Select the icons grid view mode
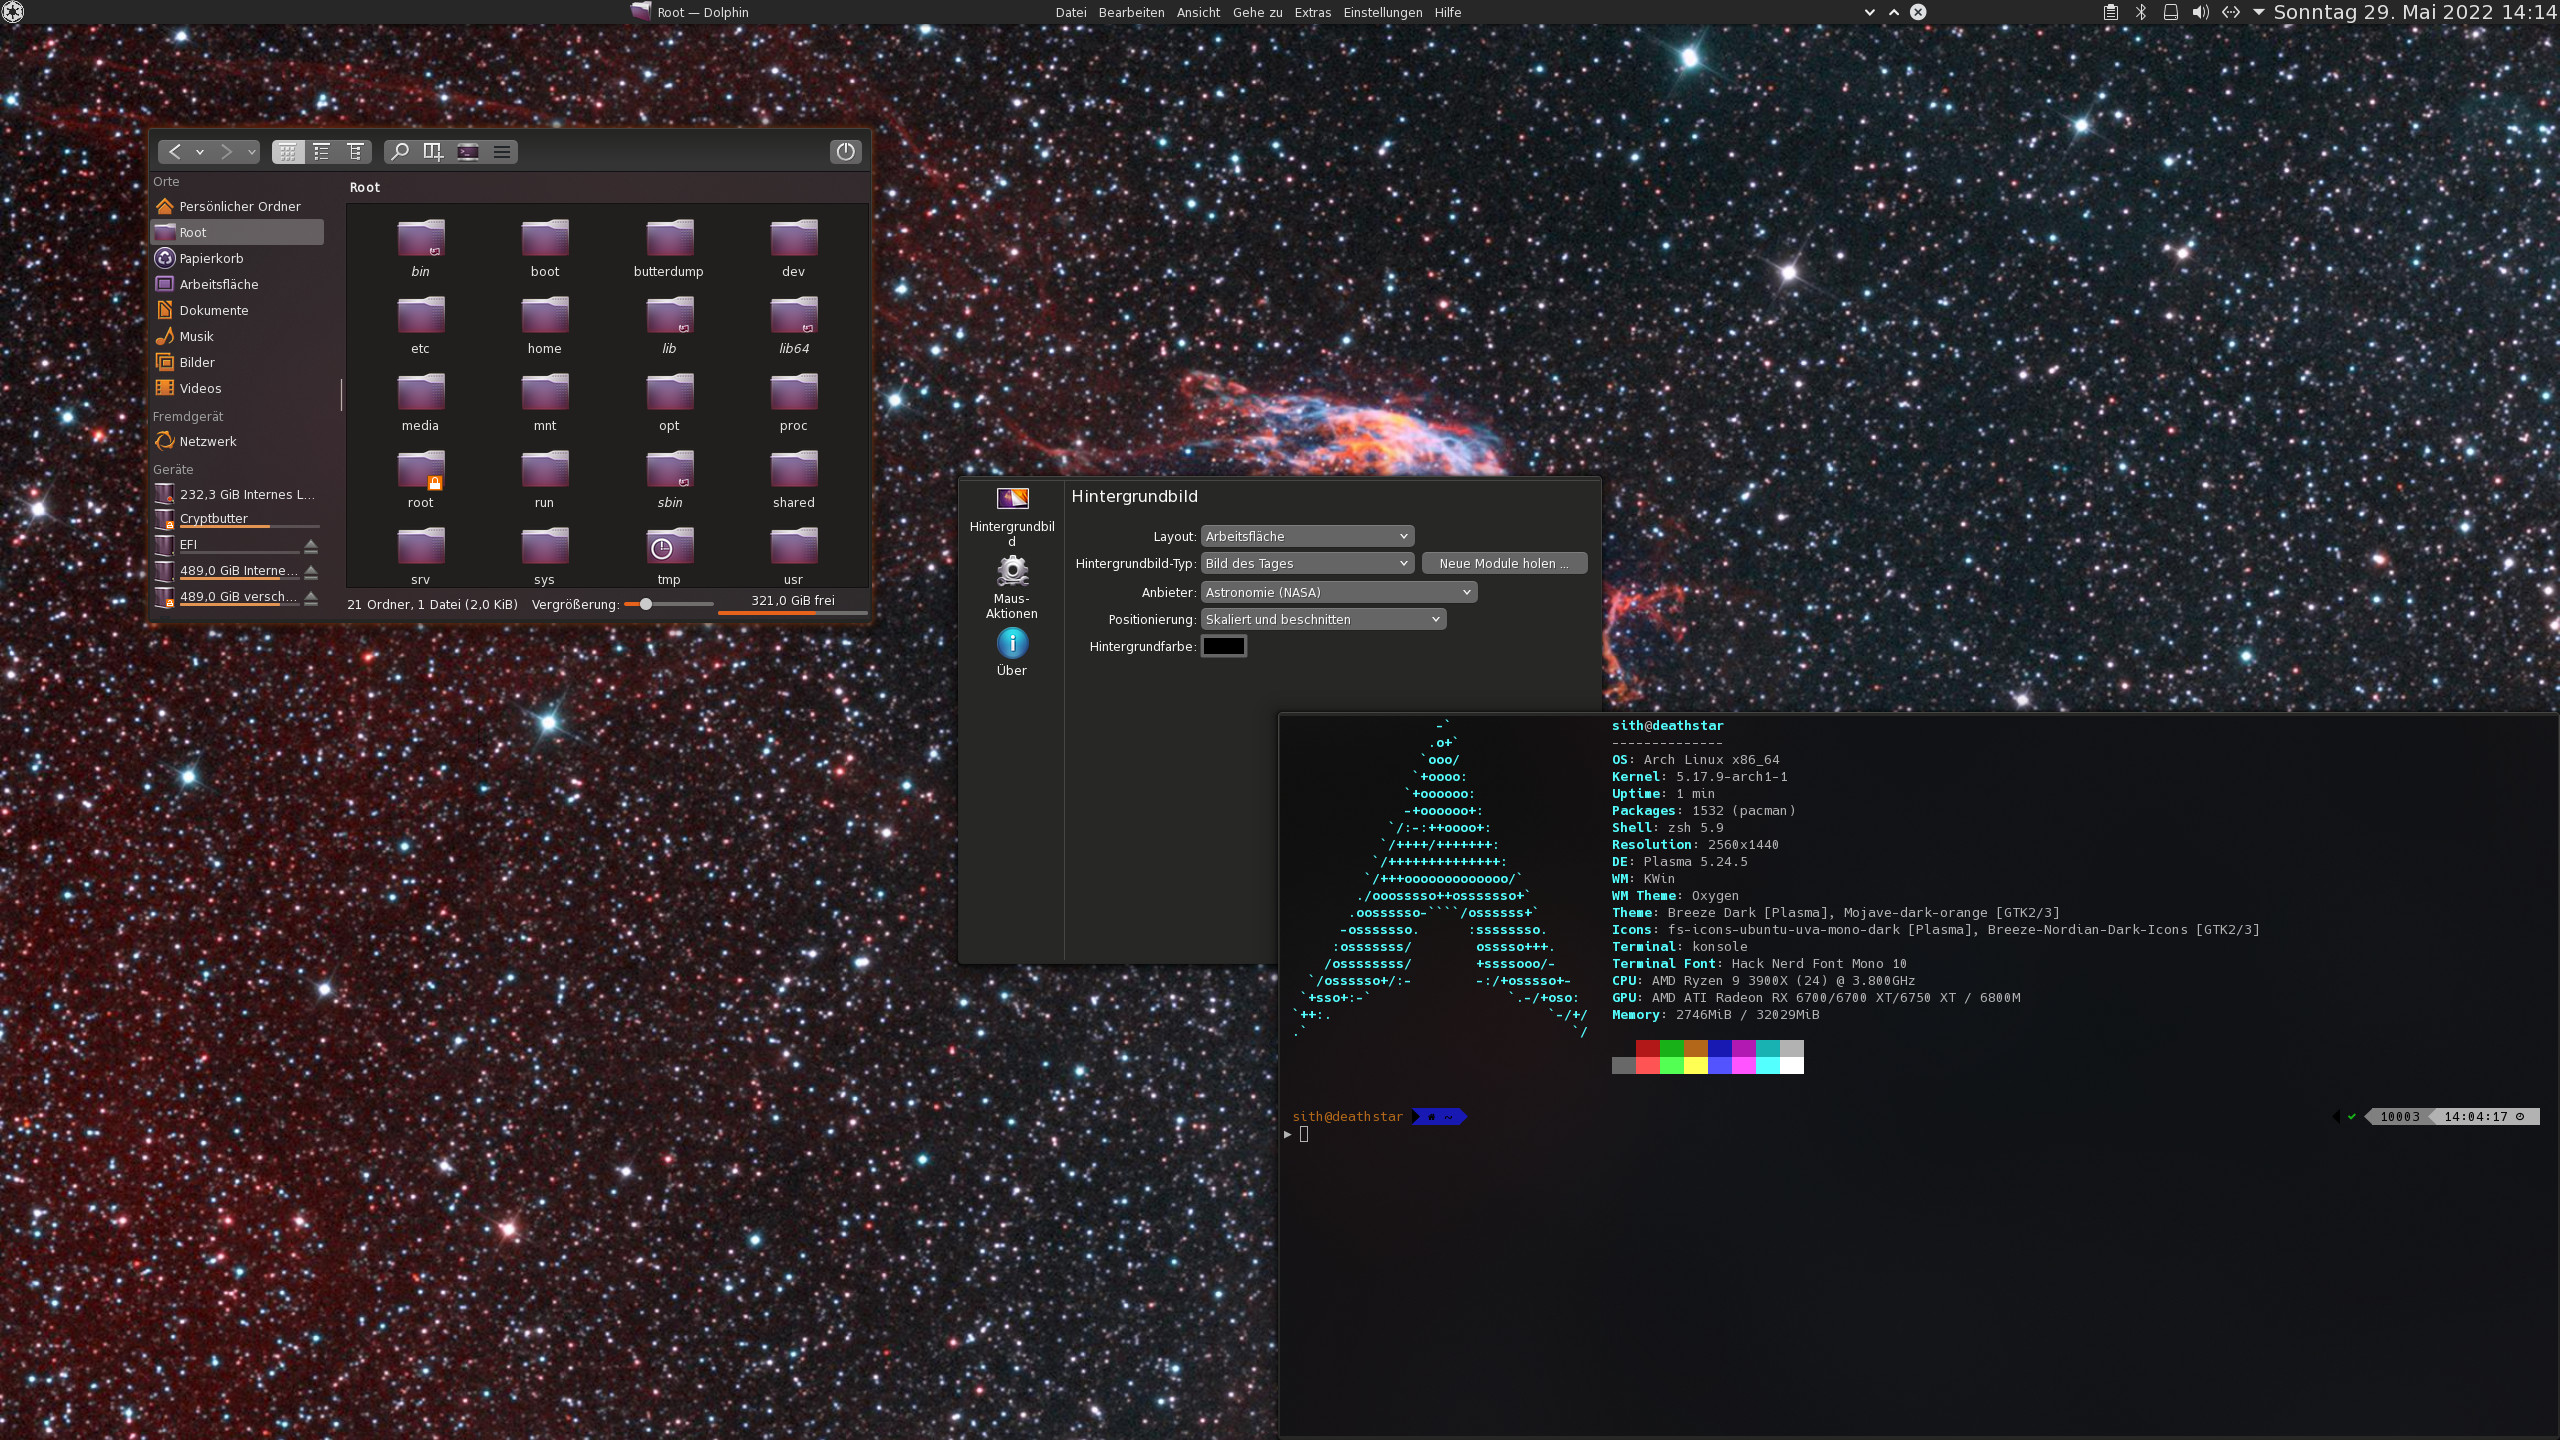Viewport: 2560px width, 1440px height. point(288,151)
